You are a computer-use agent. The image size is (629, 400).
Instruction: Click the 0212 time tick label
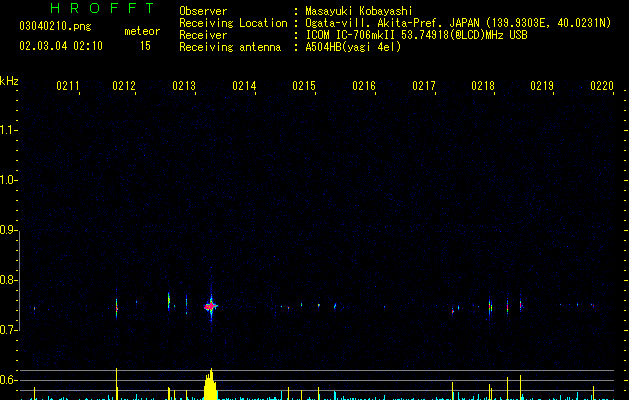(x=124, y=85)
